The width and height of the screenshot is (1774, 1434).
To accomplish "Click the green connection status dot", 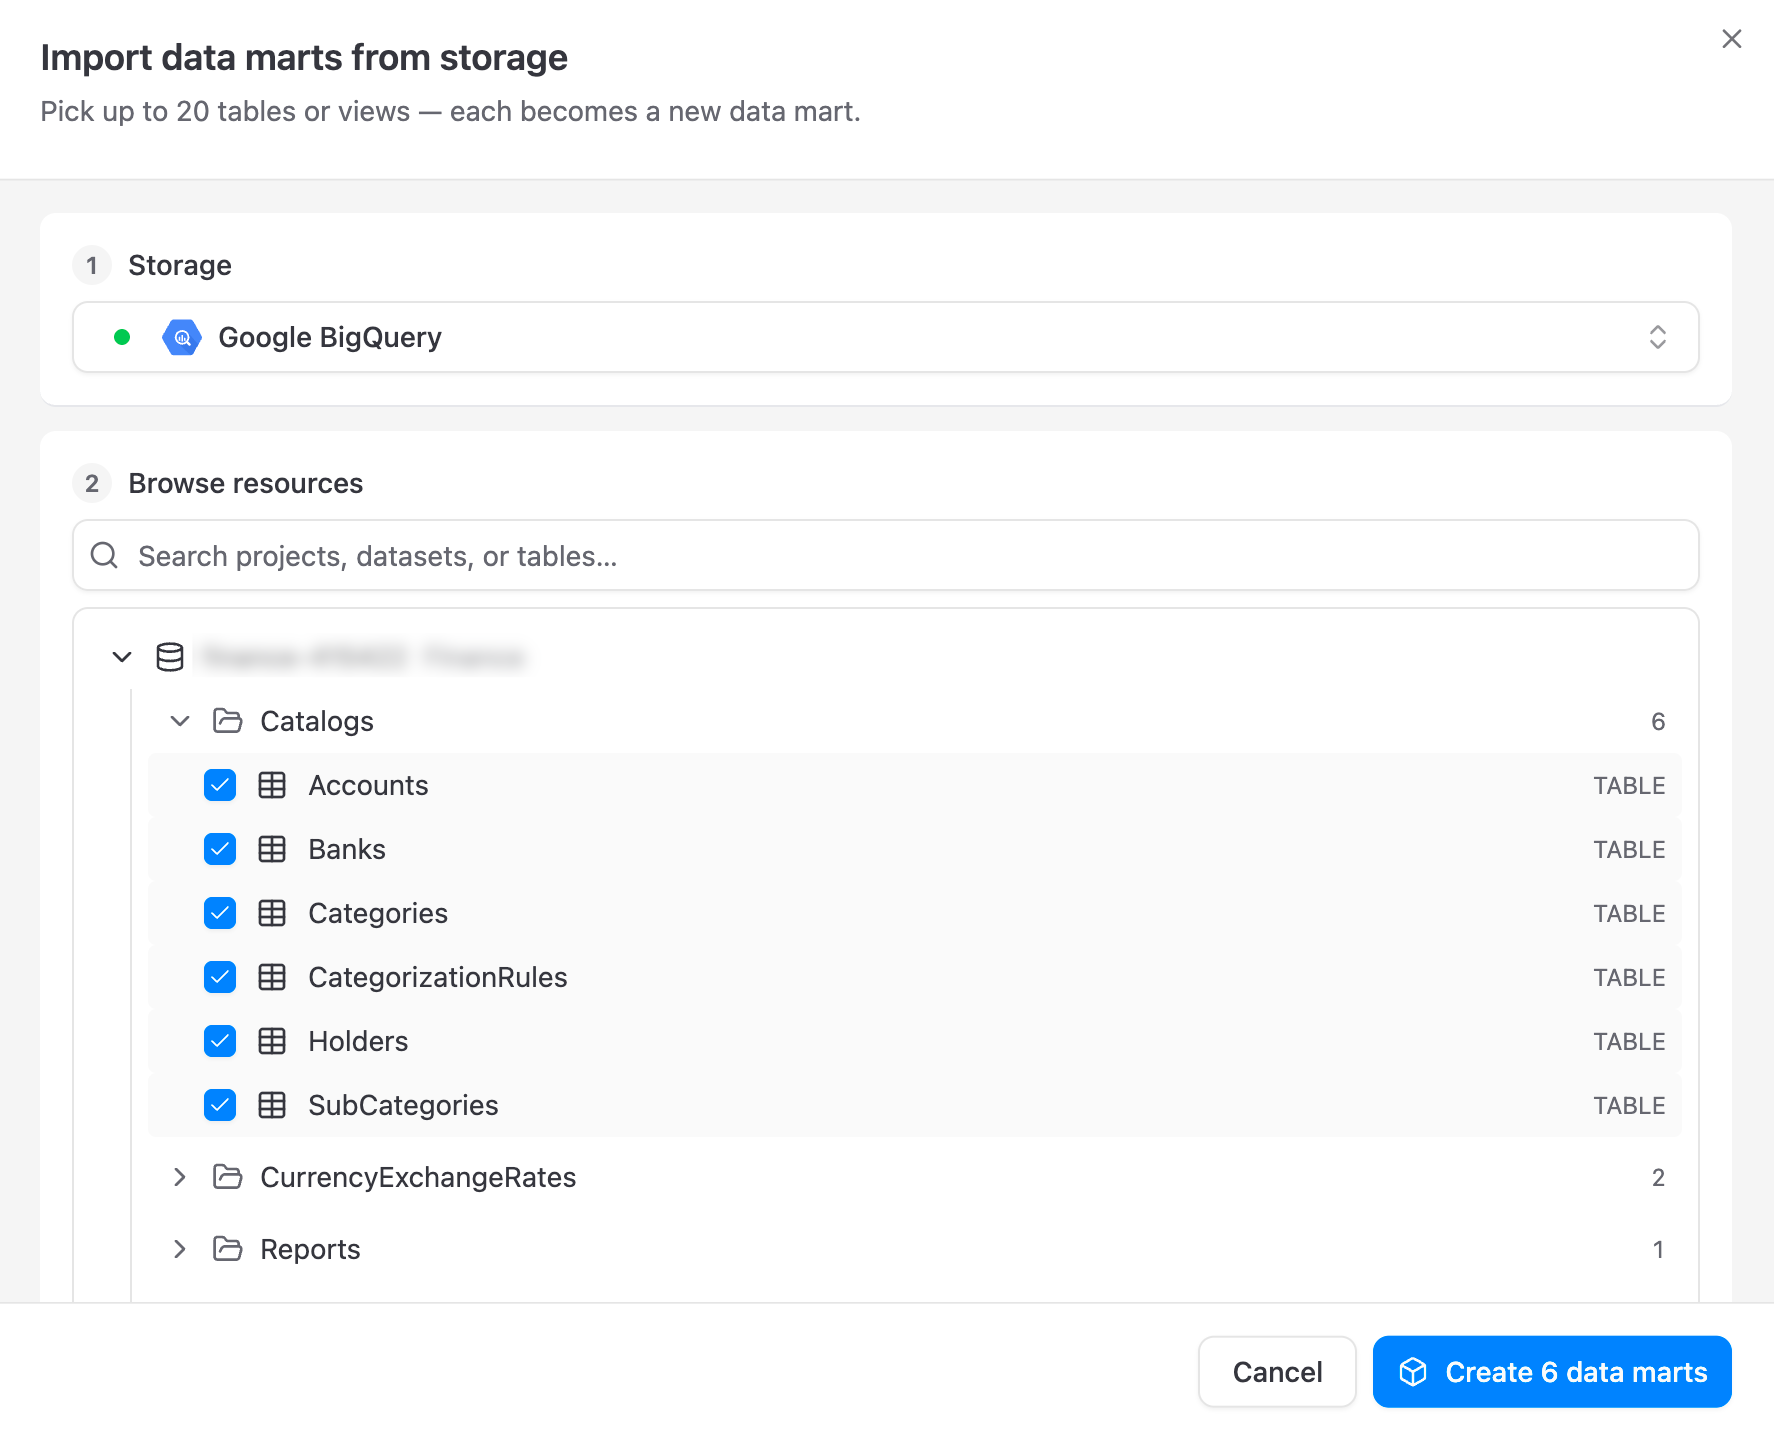I will (122, 337).
